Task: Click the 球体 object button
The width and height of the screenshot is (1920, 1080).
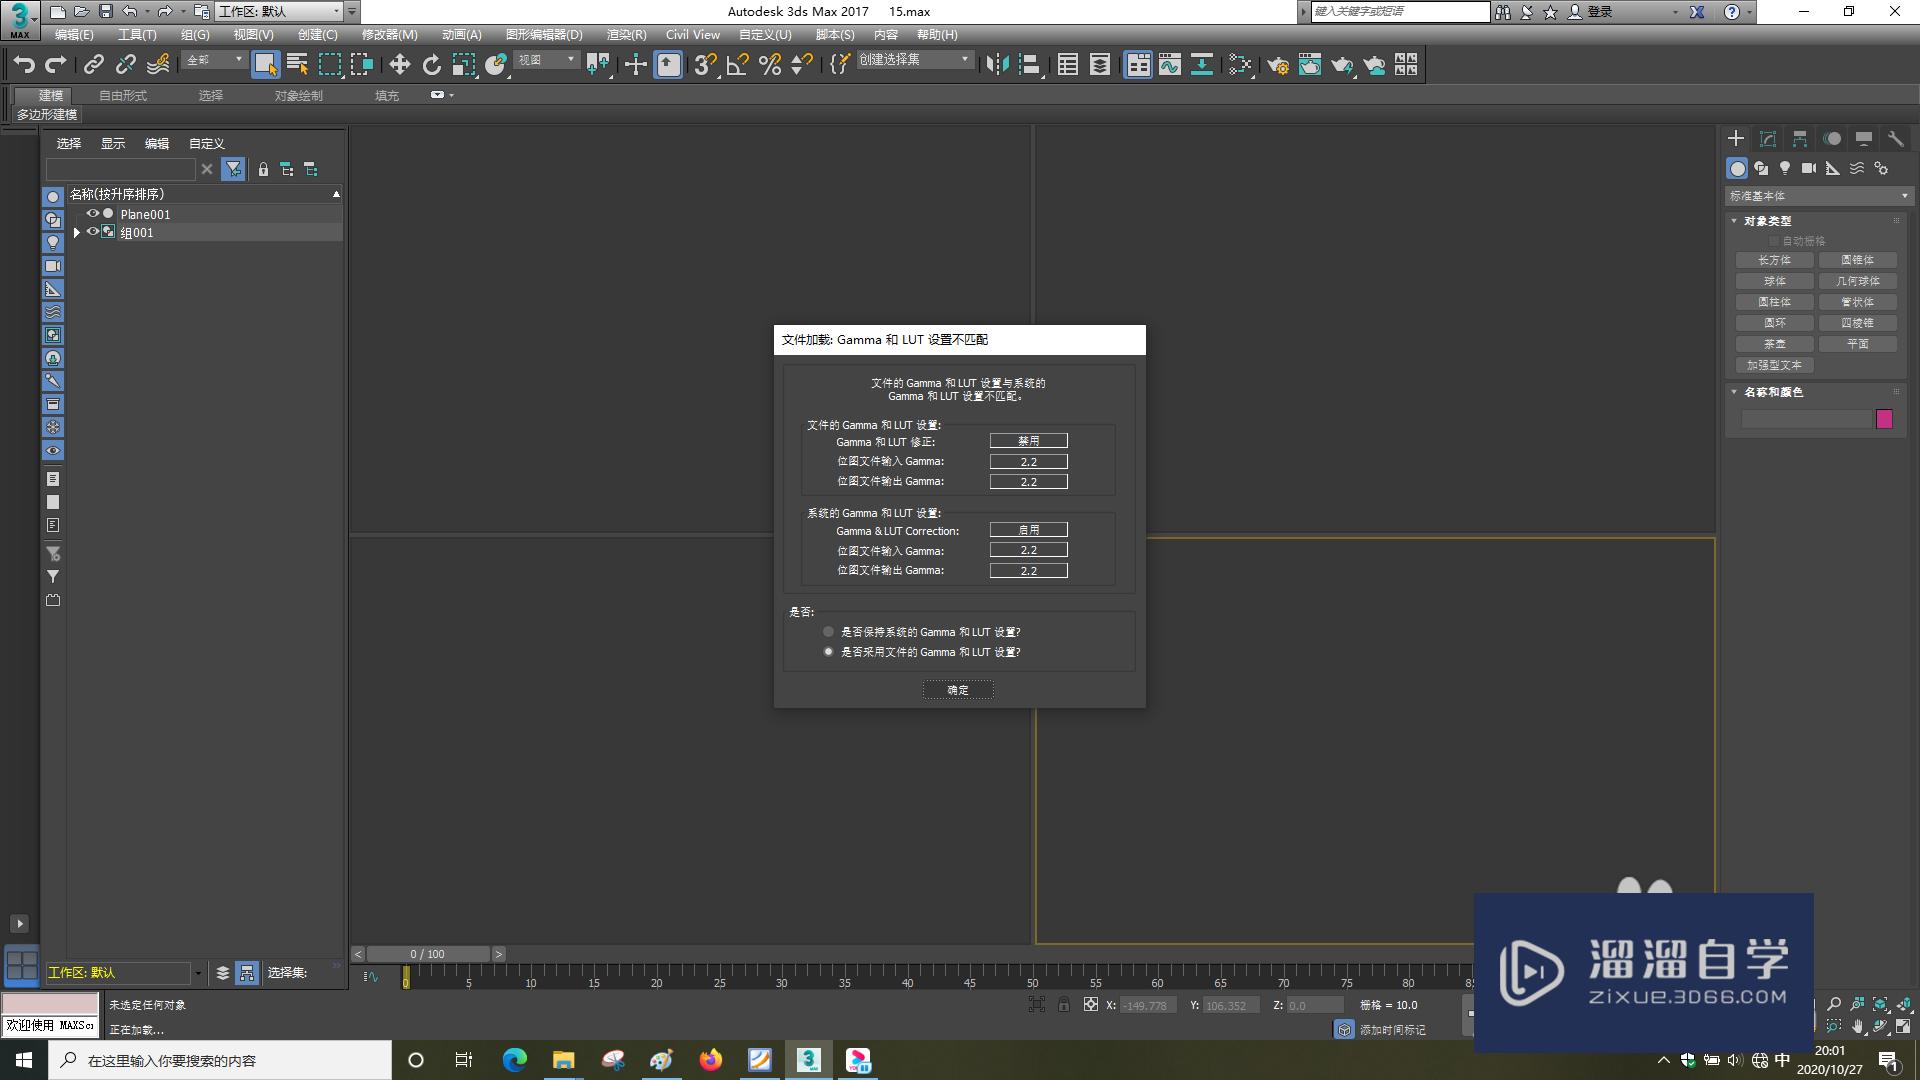Action: [1775, 281]
